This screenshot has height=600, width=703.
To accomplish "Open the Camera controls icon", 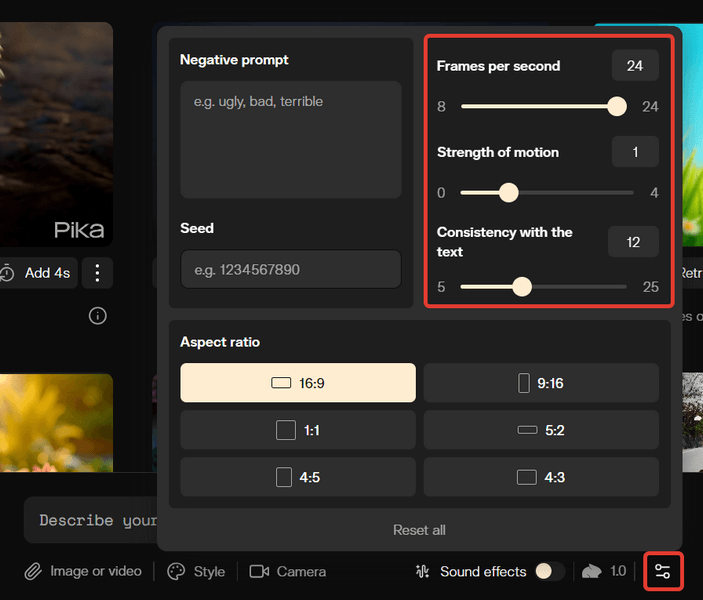I will click(259, 572).
